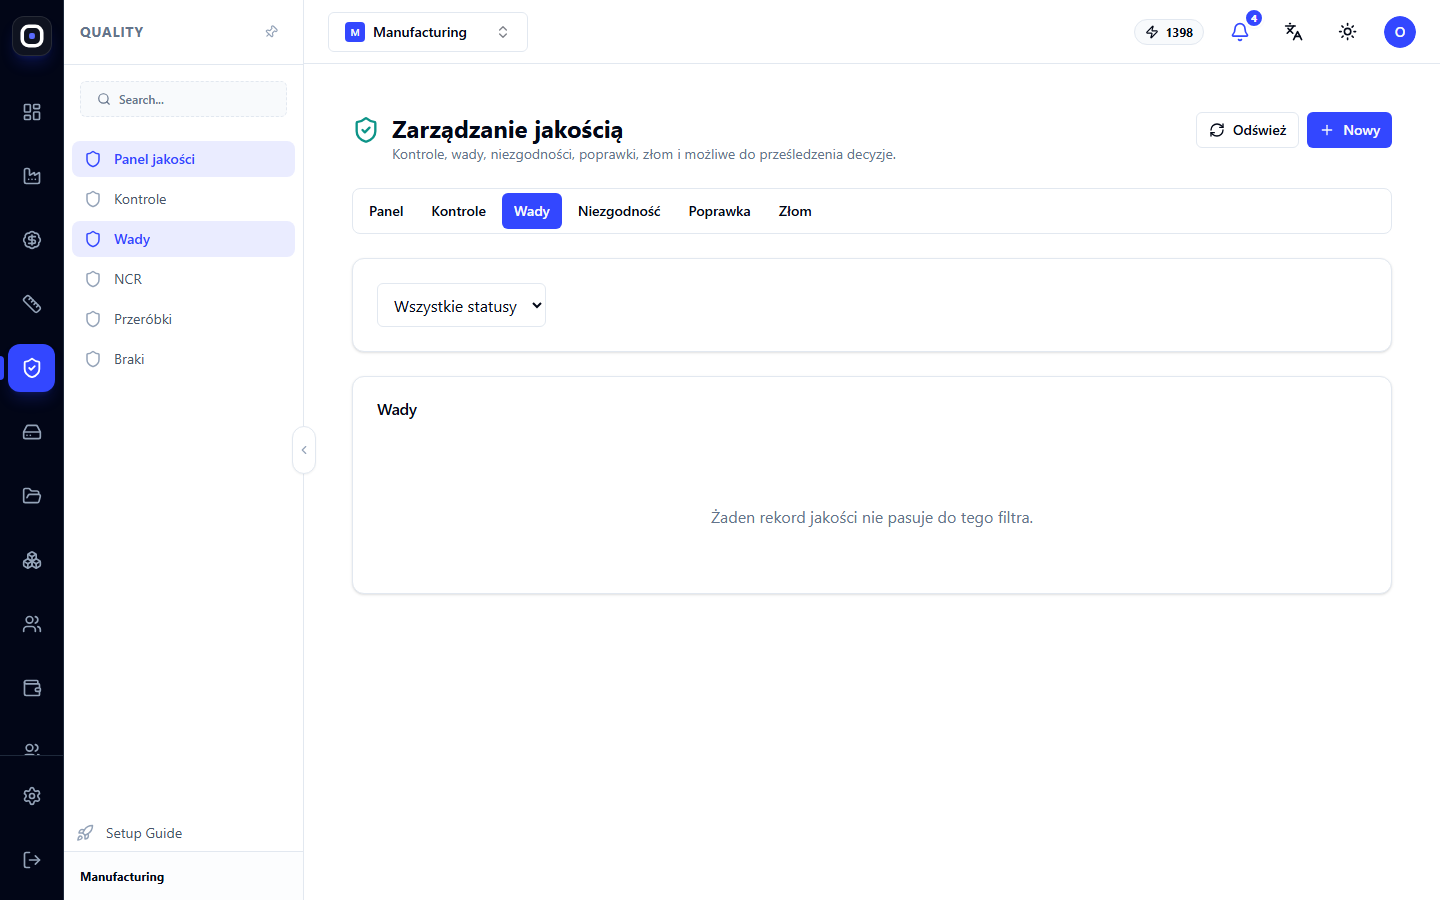Open NCR in the sidebar
This screenshot has height=900, width=1440.
click(183, 279)
